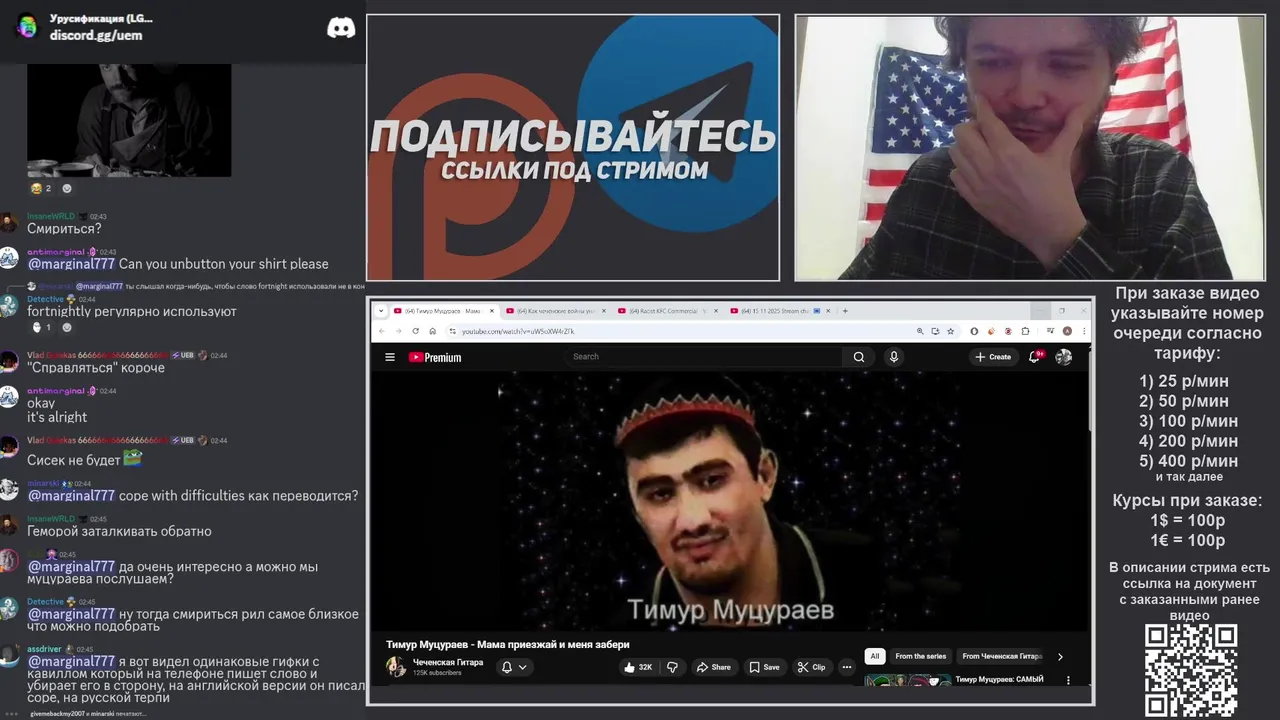
Task: Bookmark this page with the star icon
Action: click(949, 331)
